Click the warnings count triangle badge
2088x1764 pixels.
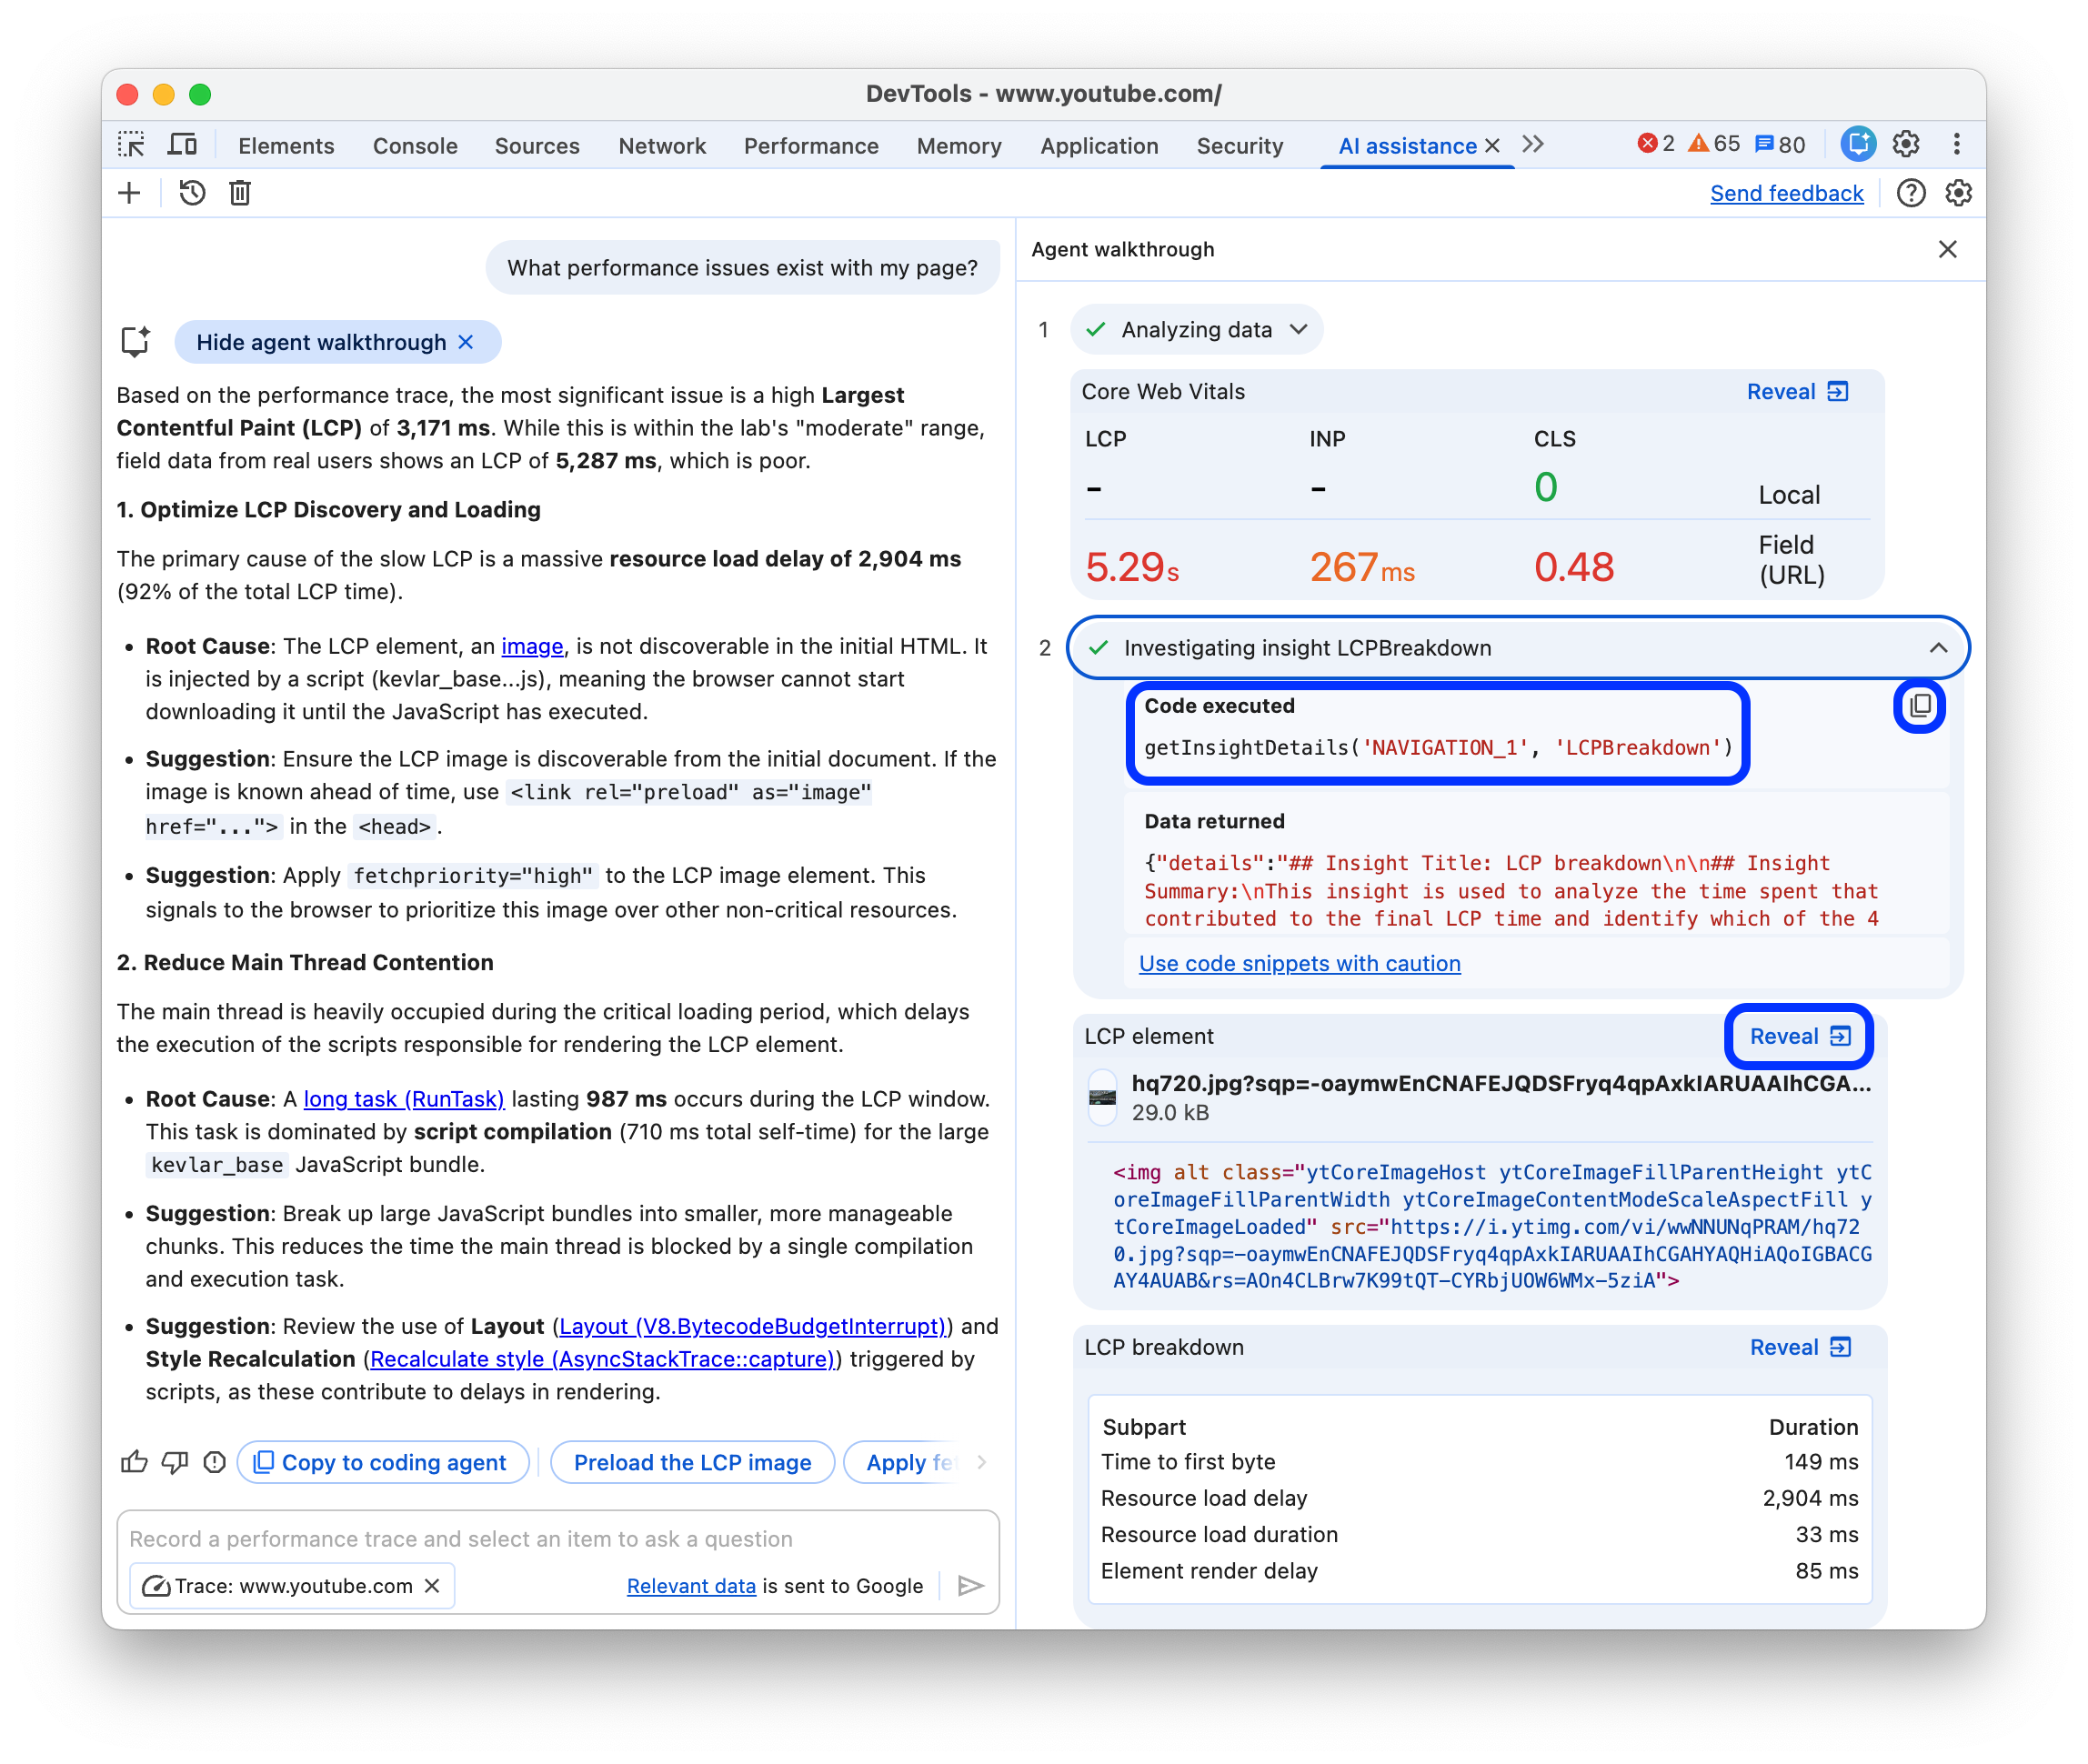click(x=1713, y=145)
